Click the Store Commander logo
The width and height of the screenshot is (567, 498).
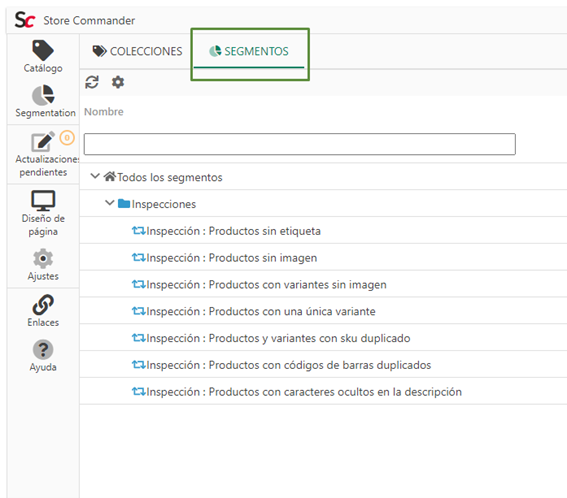click(25, 20)
